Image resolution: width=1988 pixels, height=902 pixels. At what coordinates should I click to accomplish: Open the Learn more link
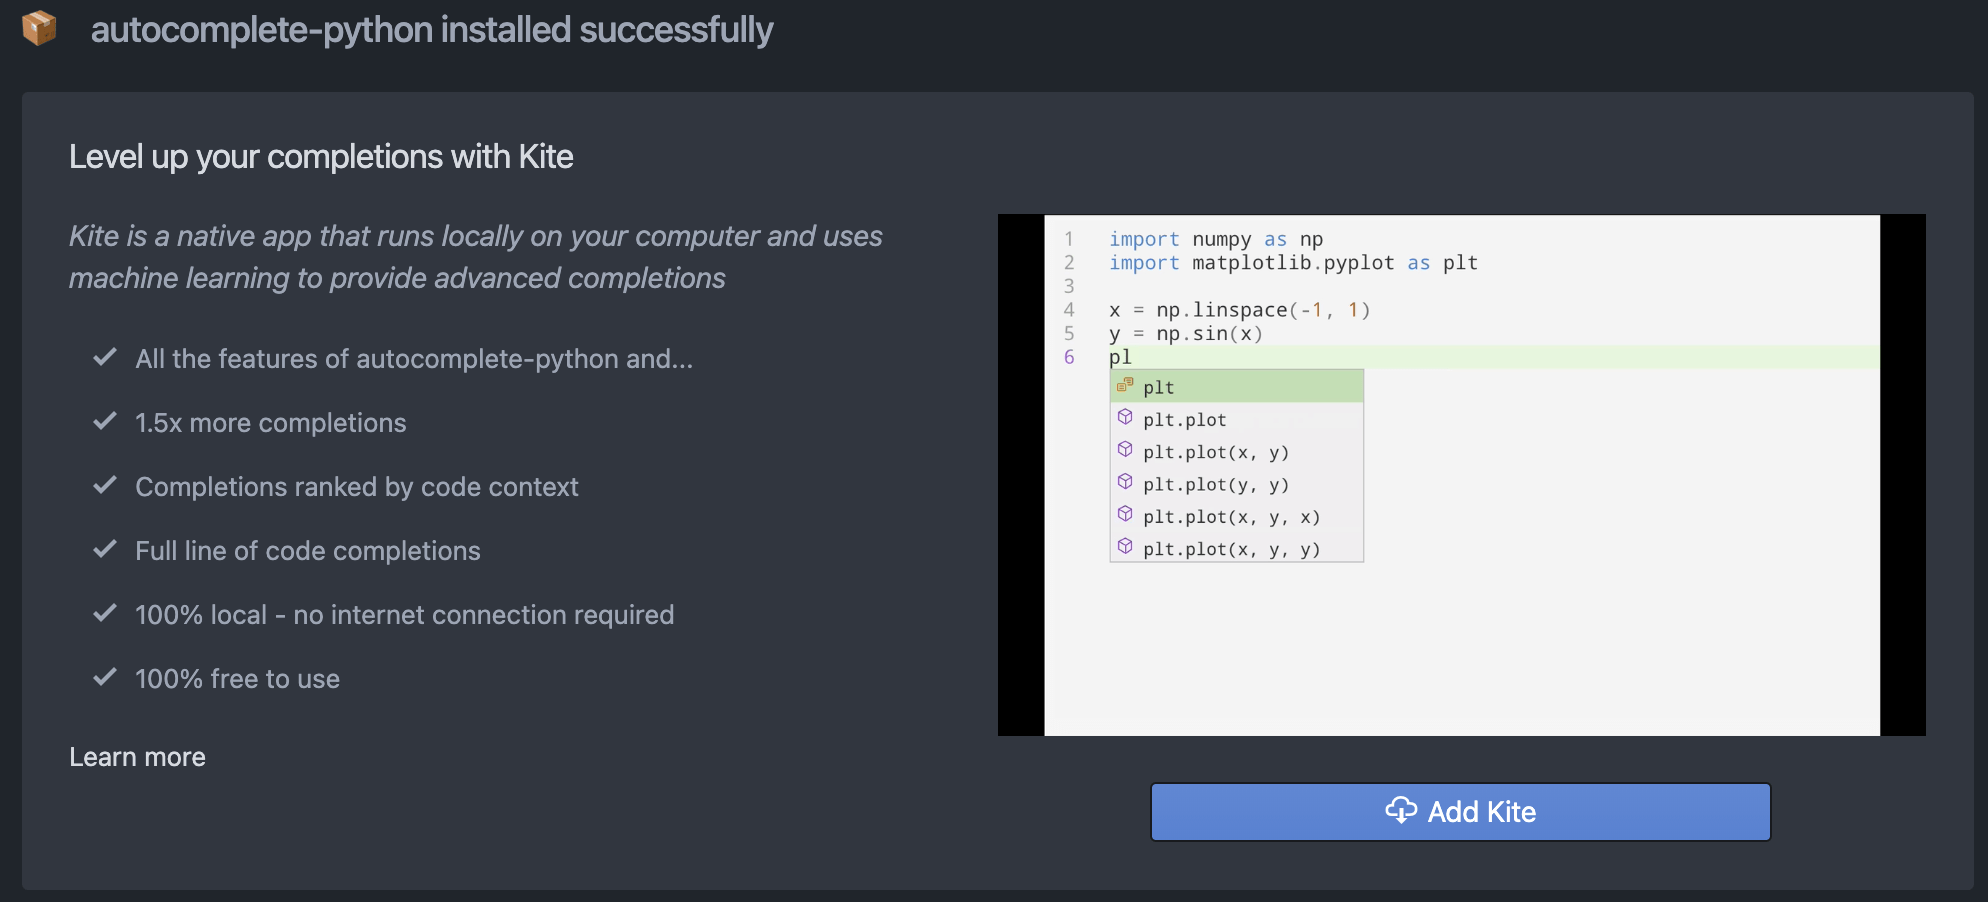click(x=137, y=757)
